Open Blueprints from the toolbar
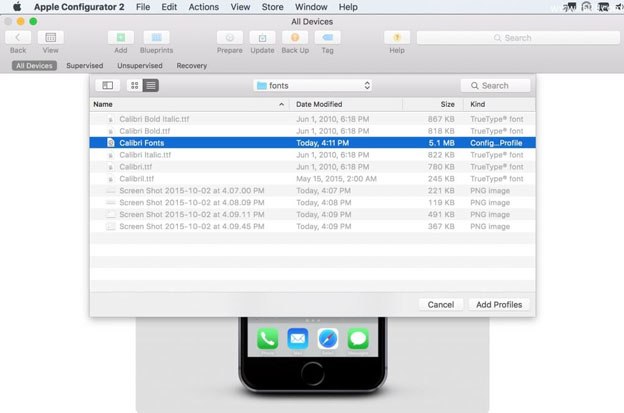 (156, 37)
